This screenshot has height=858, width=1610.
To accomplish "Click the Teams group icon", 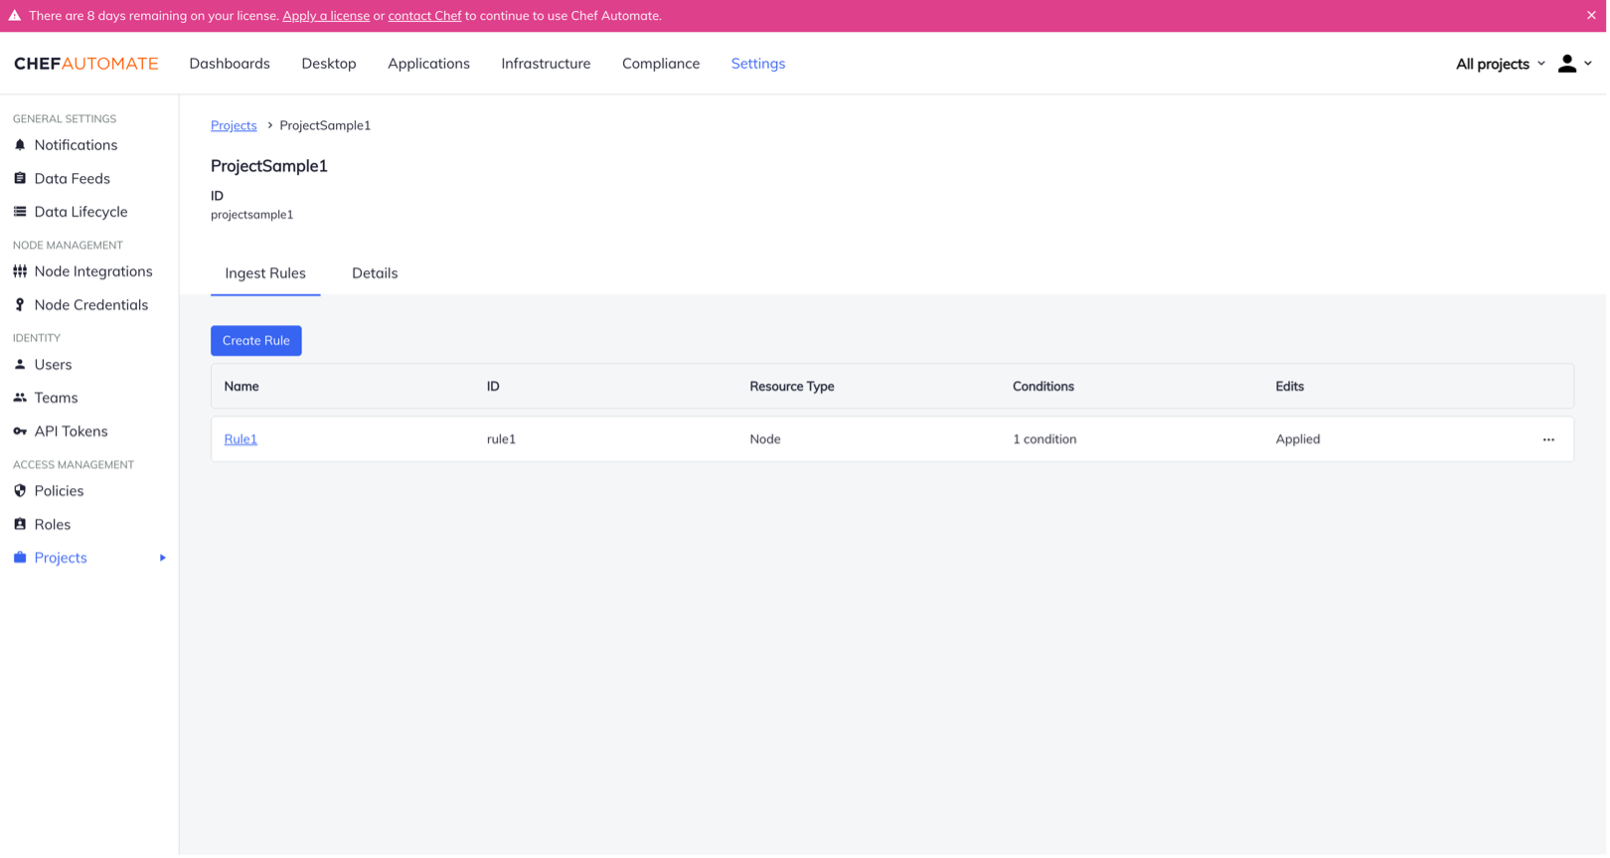I will tap(20, 398).
